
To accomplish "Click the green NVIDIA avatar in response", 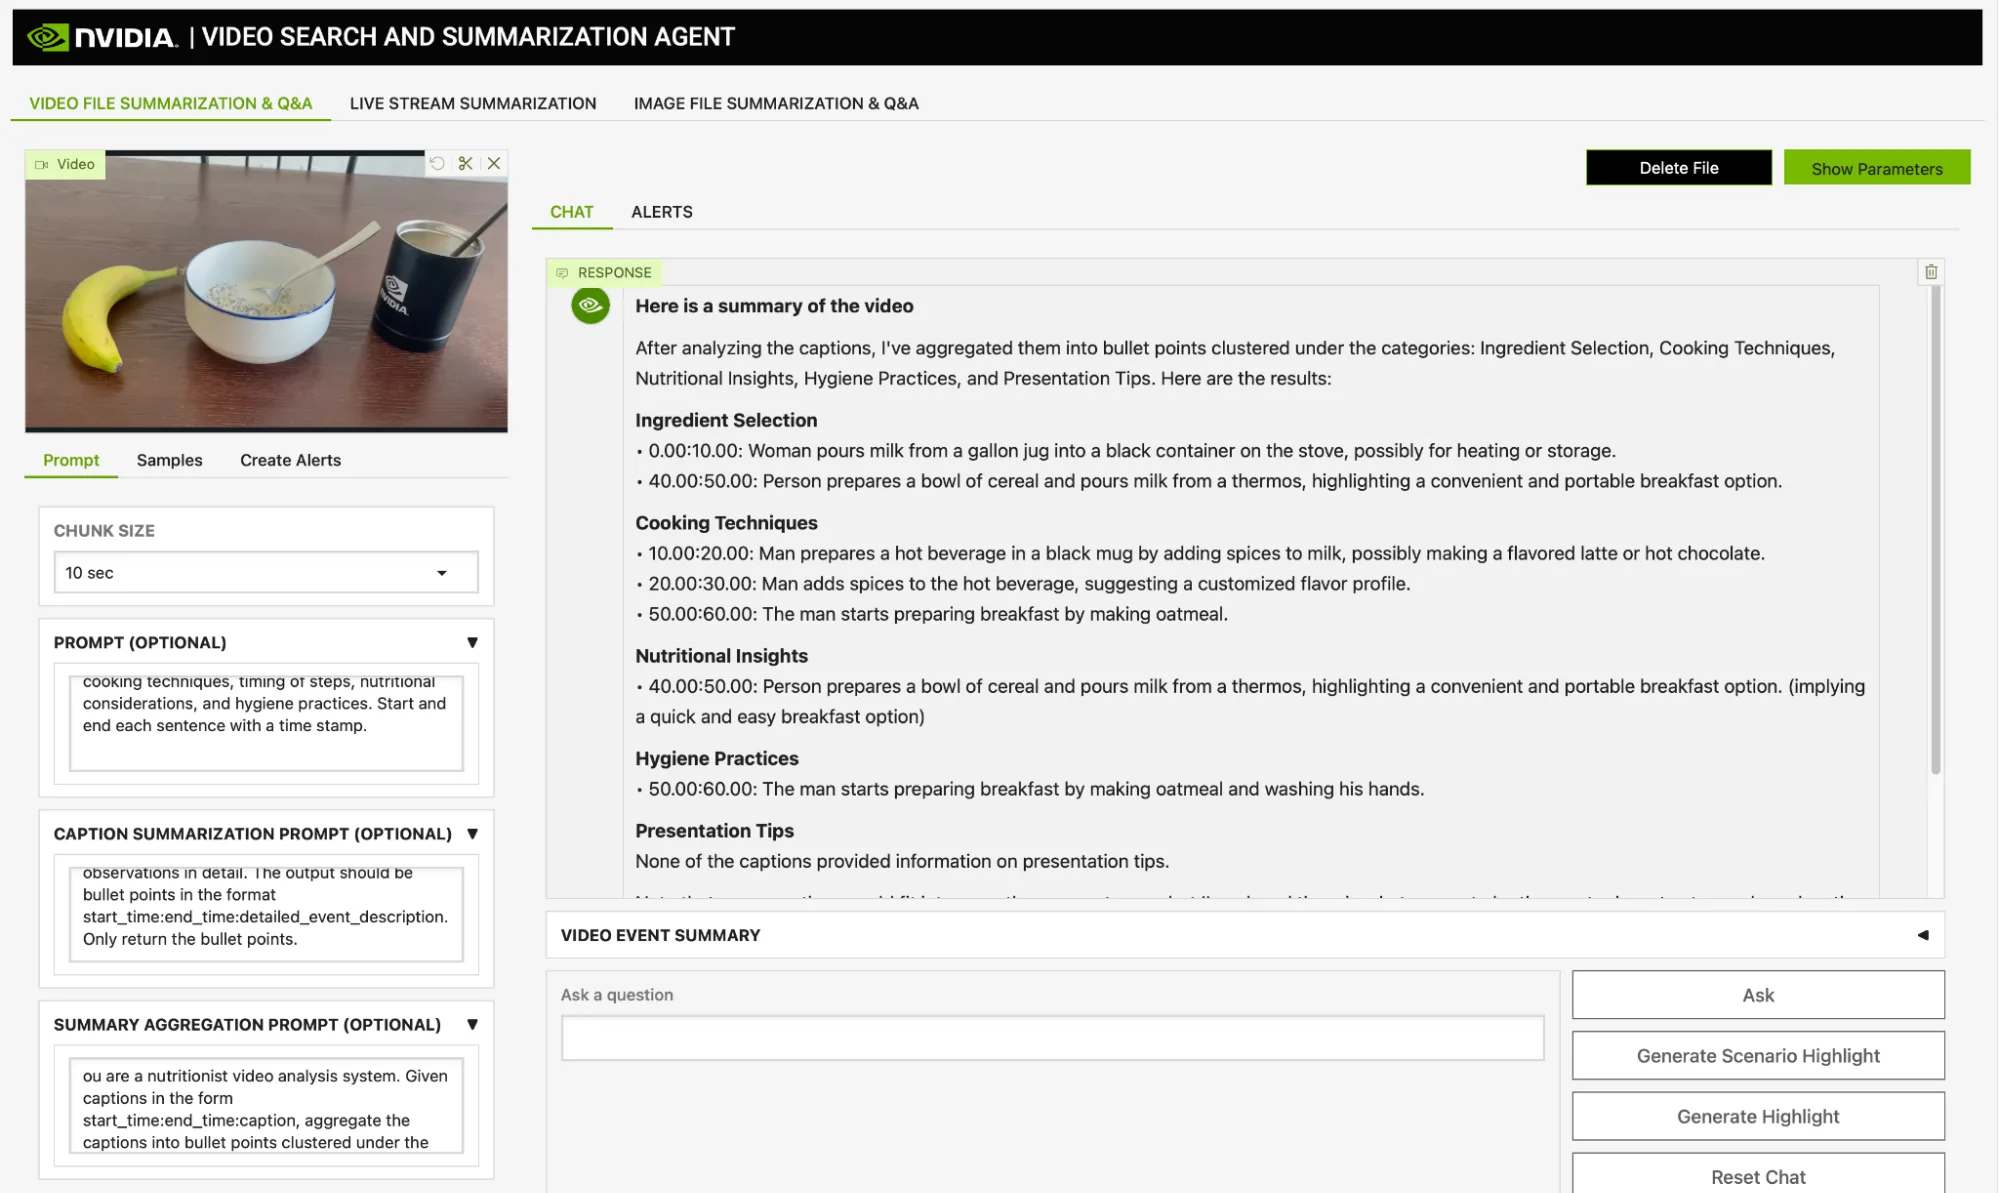I will click(590, 305).
